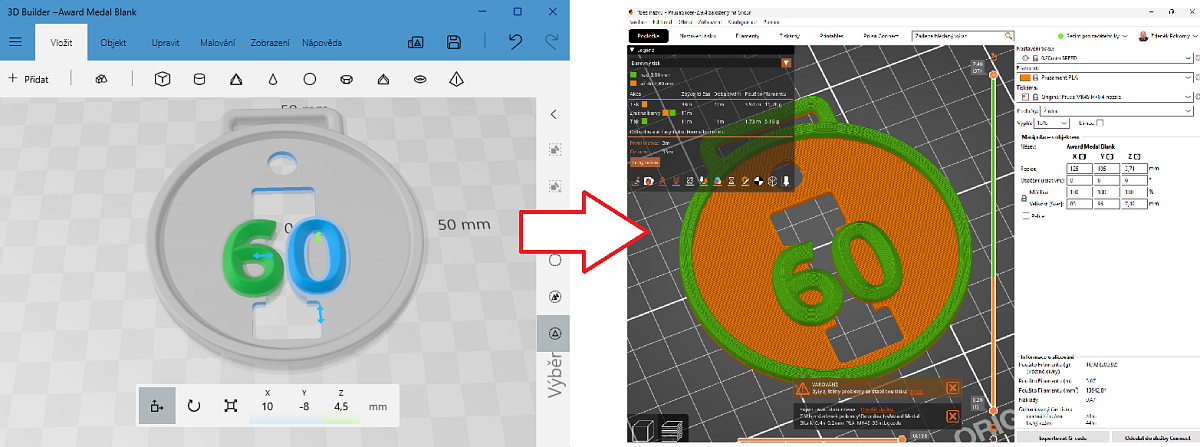This screenshot has height=447, width=1200.
Task: Select the Scale tool in bottom toolbar
Action: 231,406
